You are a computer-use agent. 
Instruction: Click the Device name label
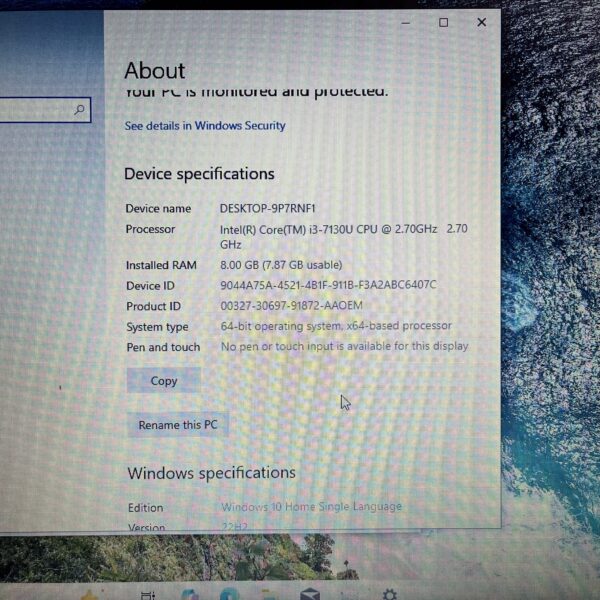(158, 209)
